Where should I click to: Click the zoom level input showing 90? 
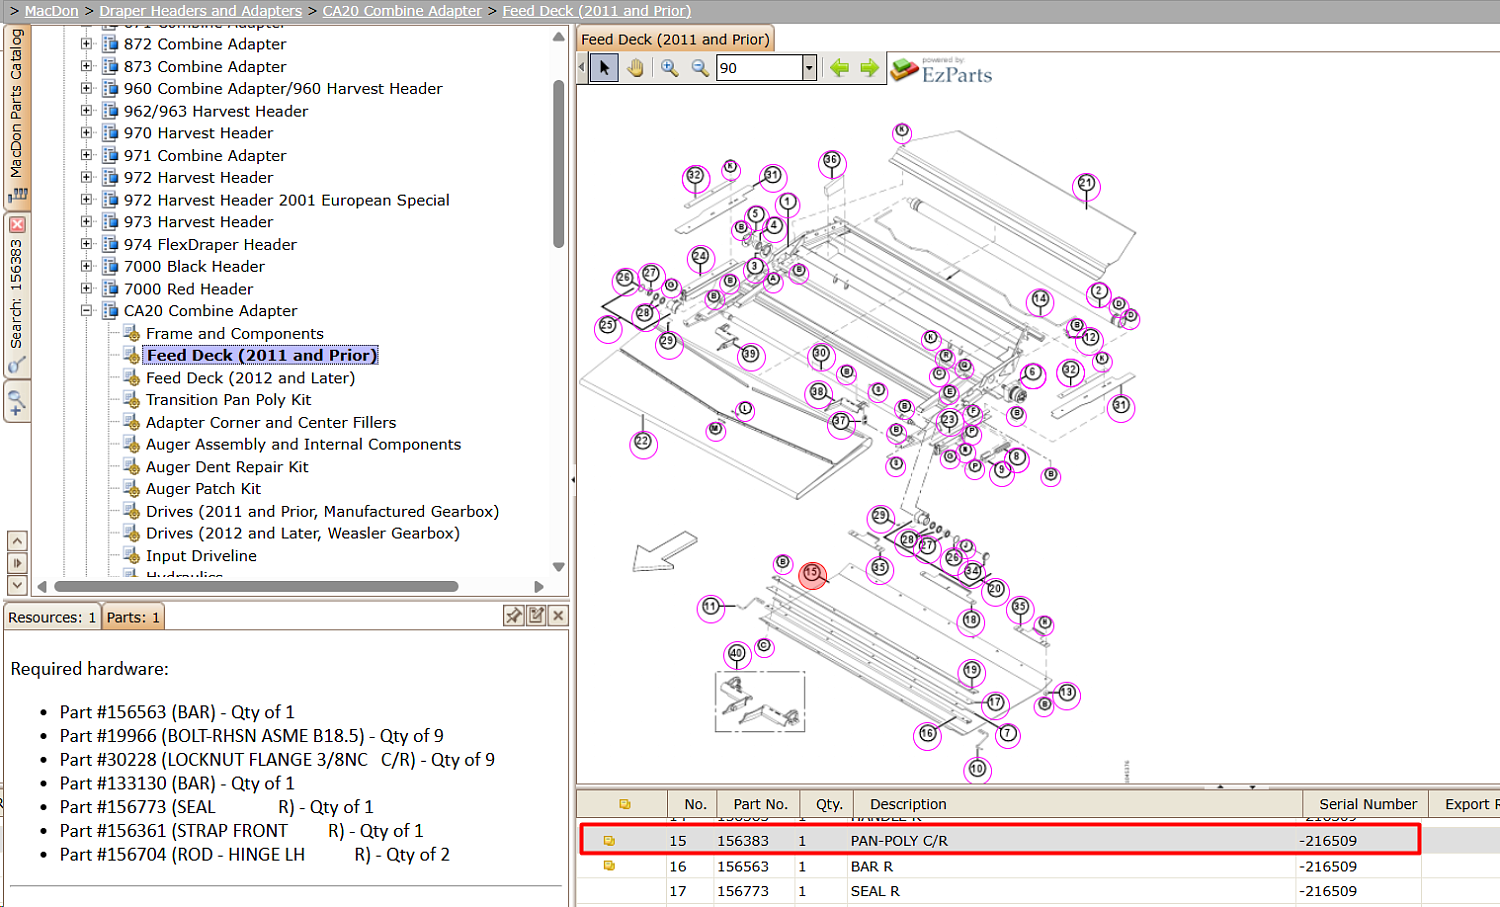(759, 68)
